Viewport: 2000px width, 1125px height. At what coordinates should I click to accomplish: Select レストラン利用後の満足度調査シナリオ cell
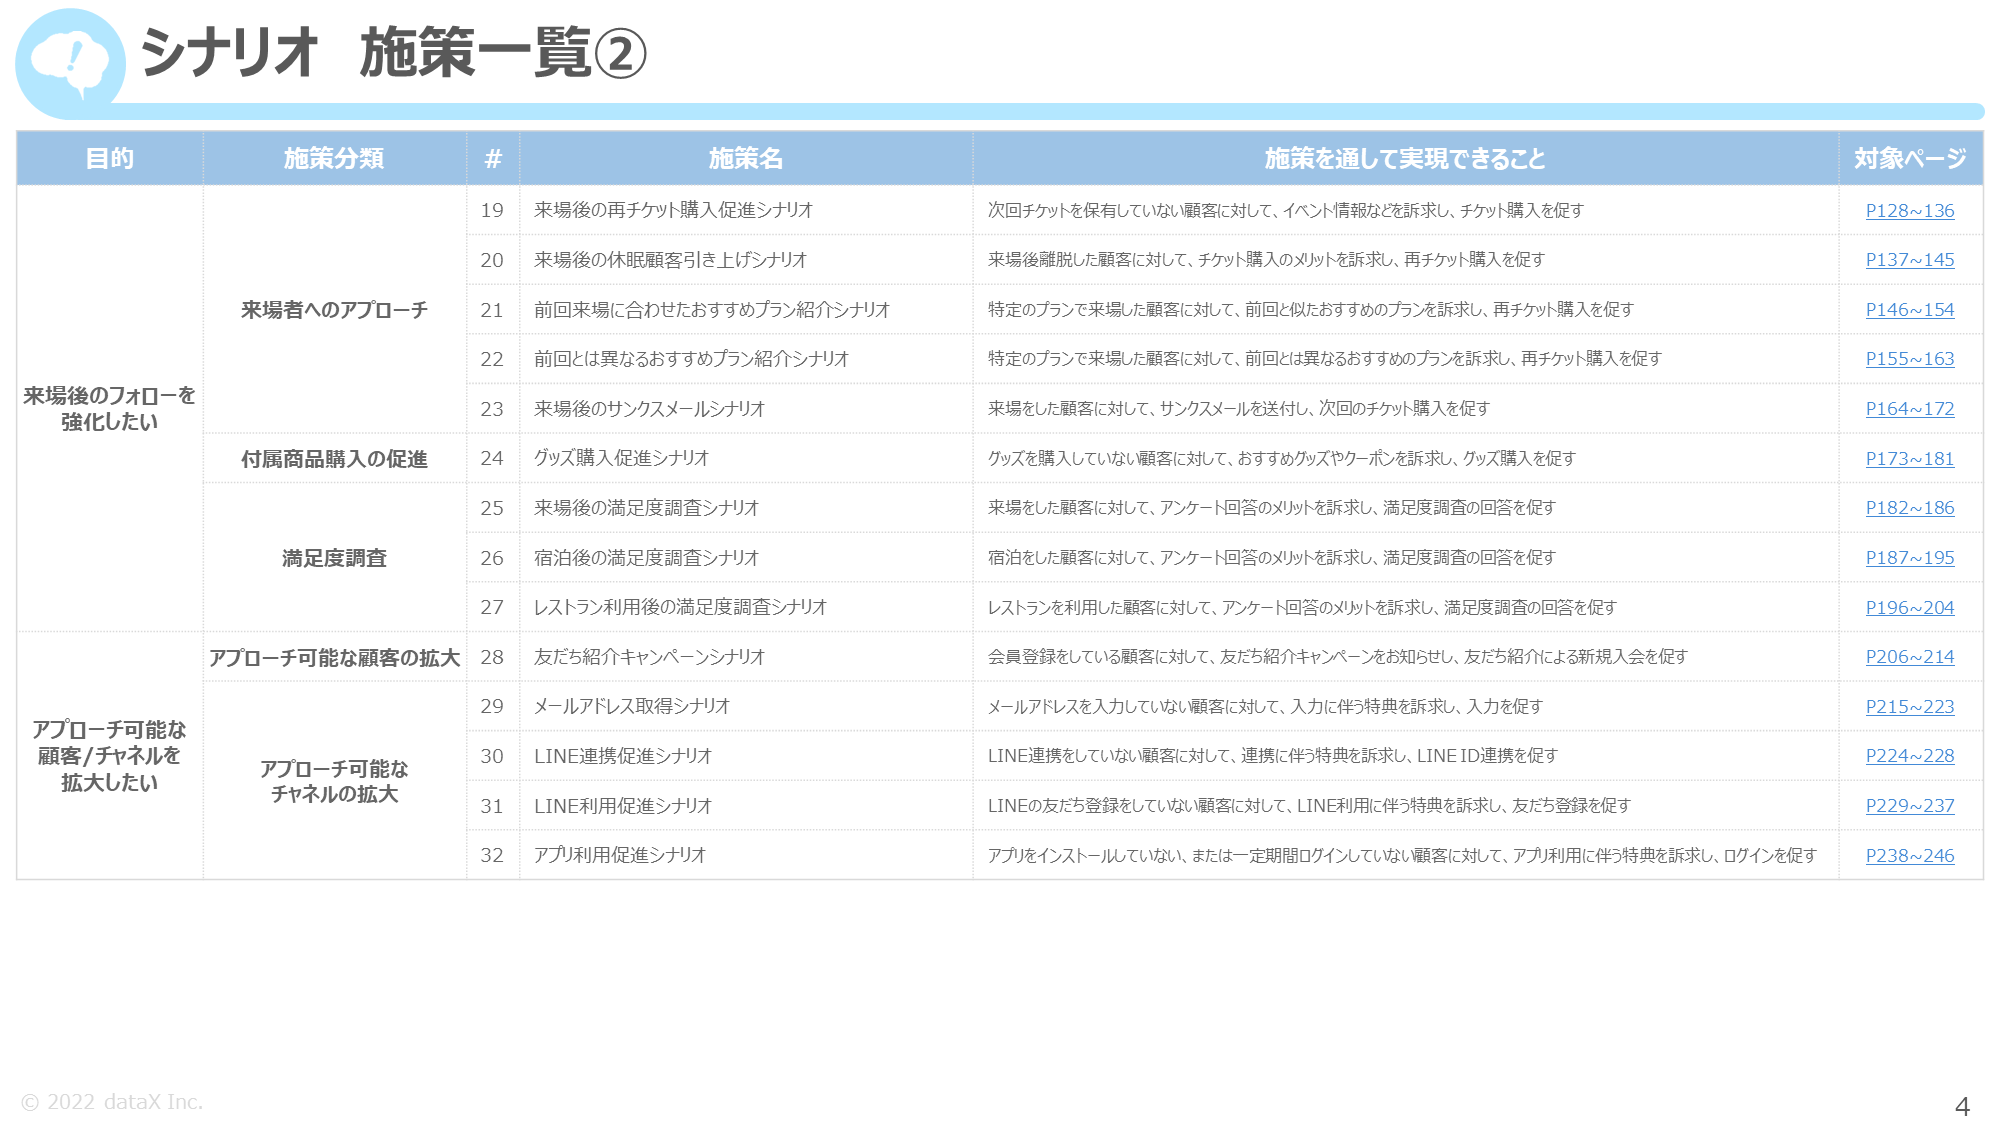coord(746,607)
